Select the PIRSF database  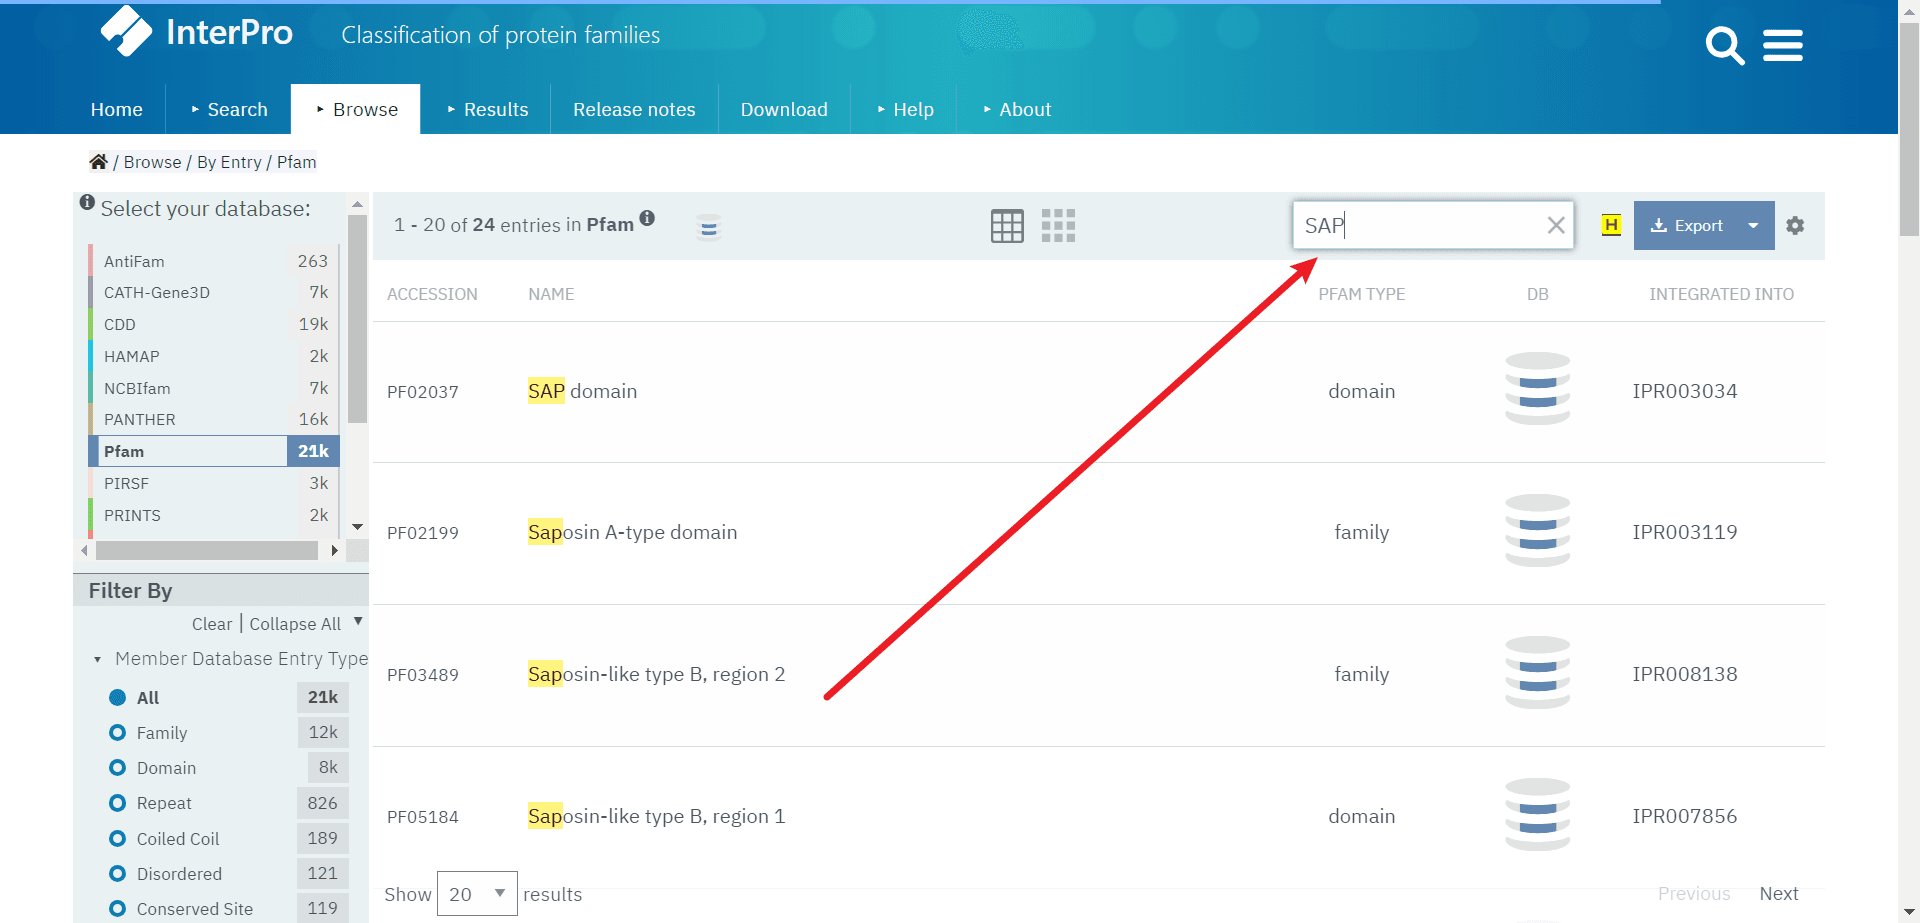pos(214,483)
